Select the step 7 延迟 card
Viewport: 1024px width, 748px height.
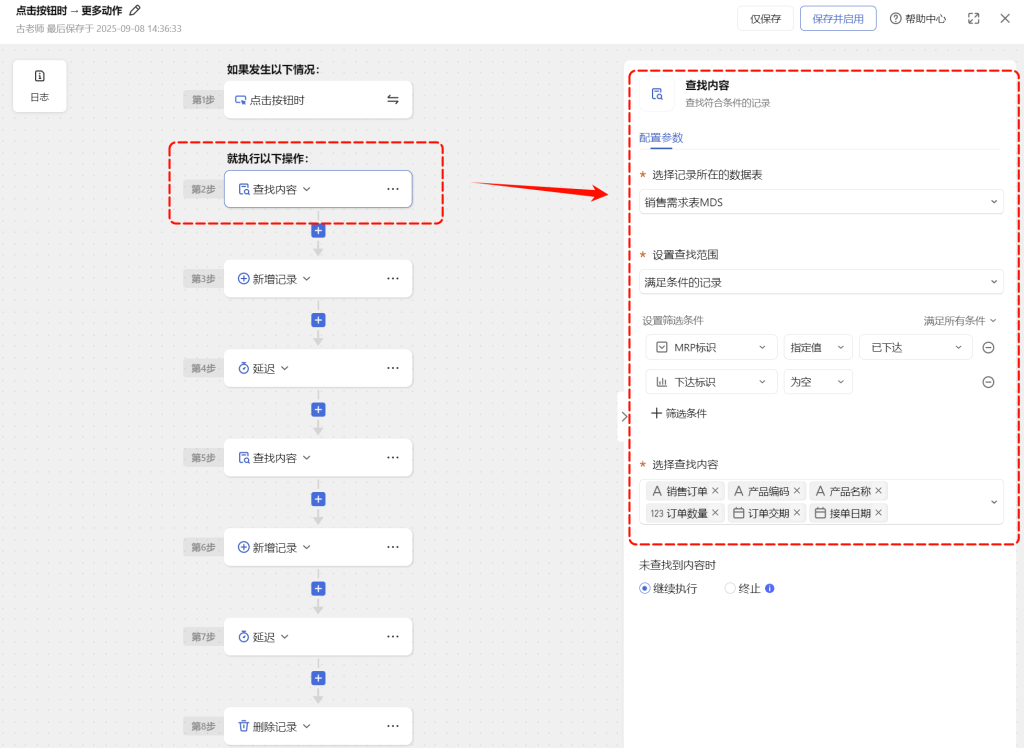[x=318, y=637]
